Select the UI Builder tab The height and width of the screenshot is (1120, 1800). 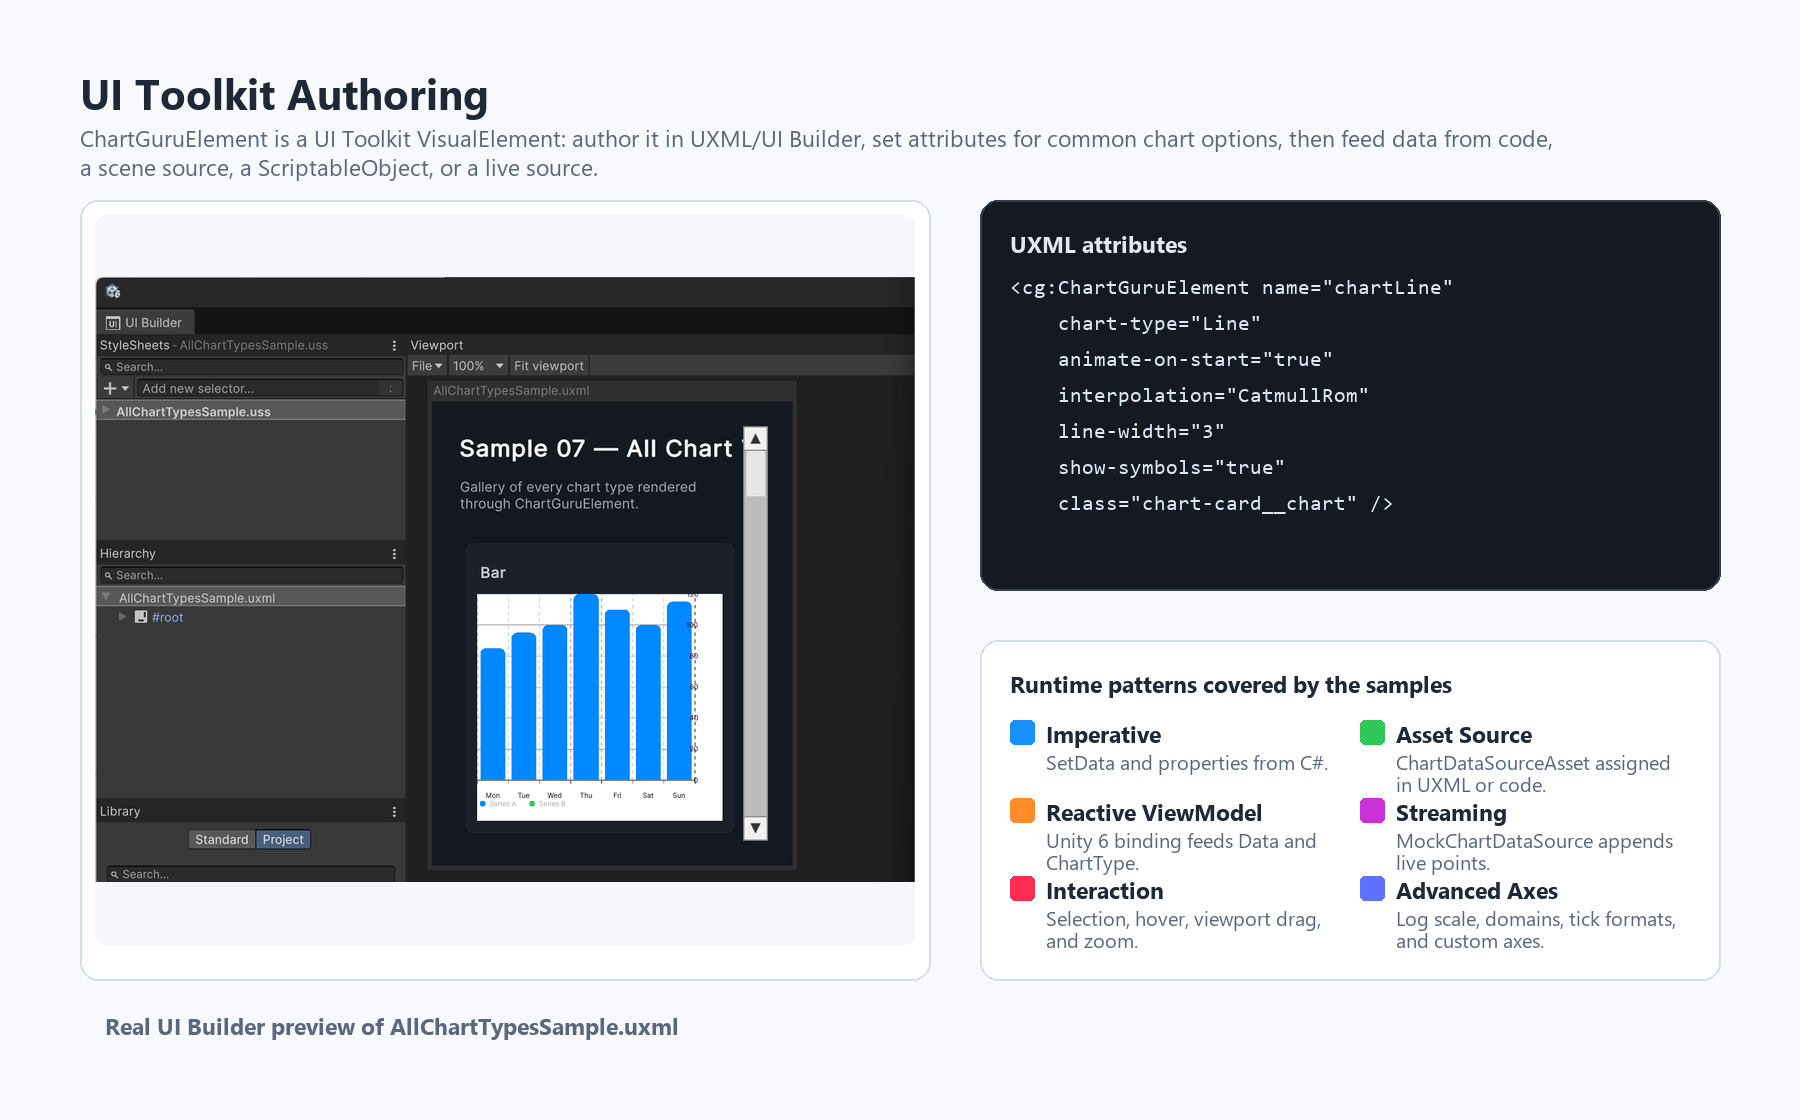[x=145, y=322]
